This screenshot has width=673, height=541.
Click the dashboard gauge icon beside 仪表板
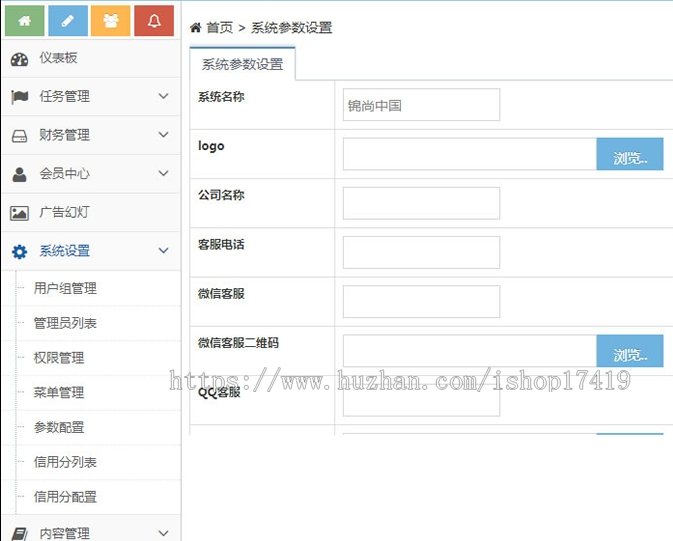coord(19,59)
